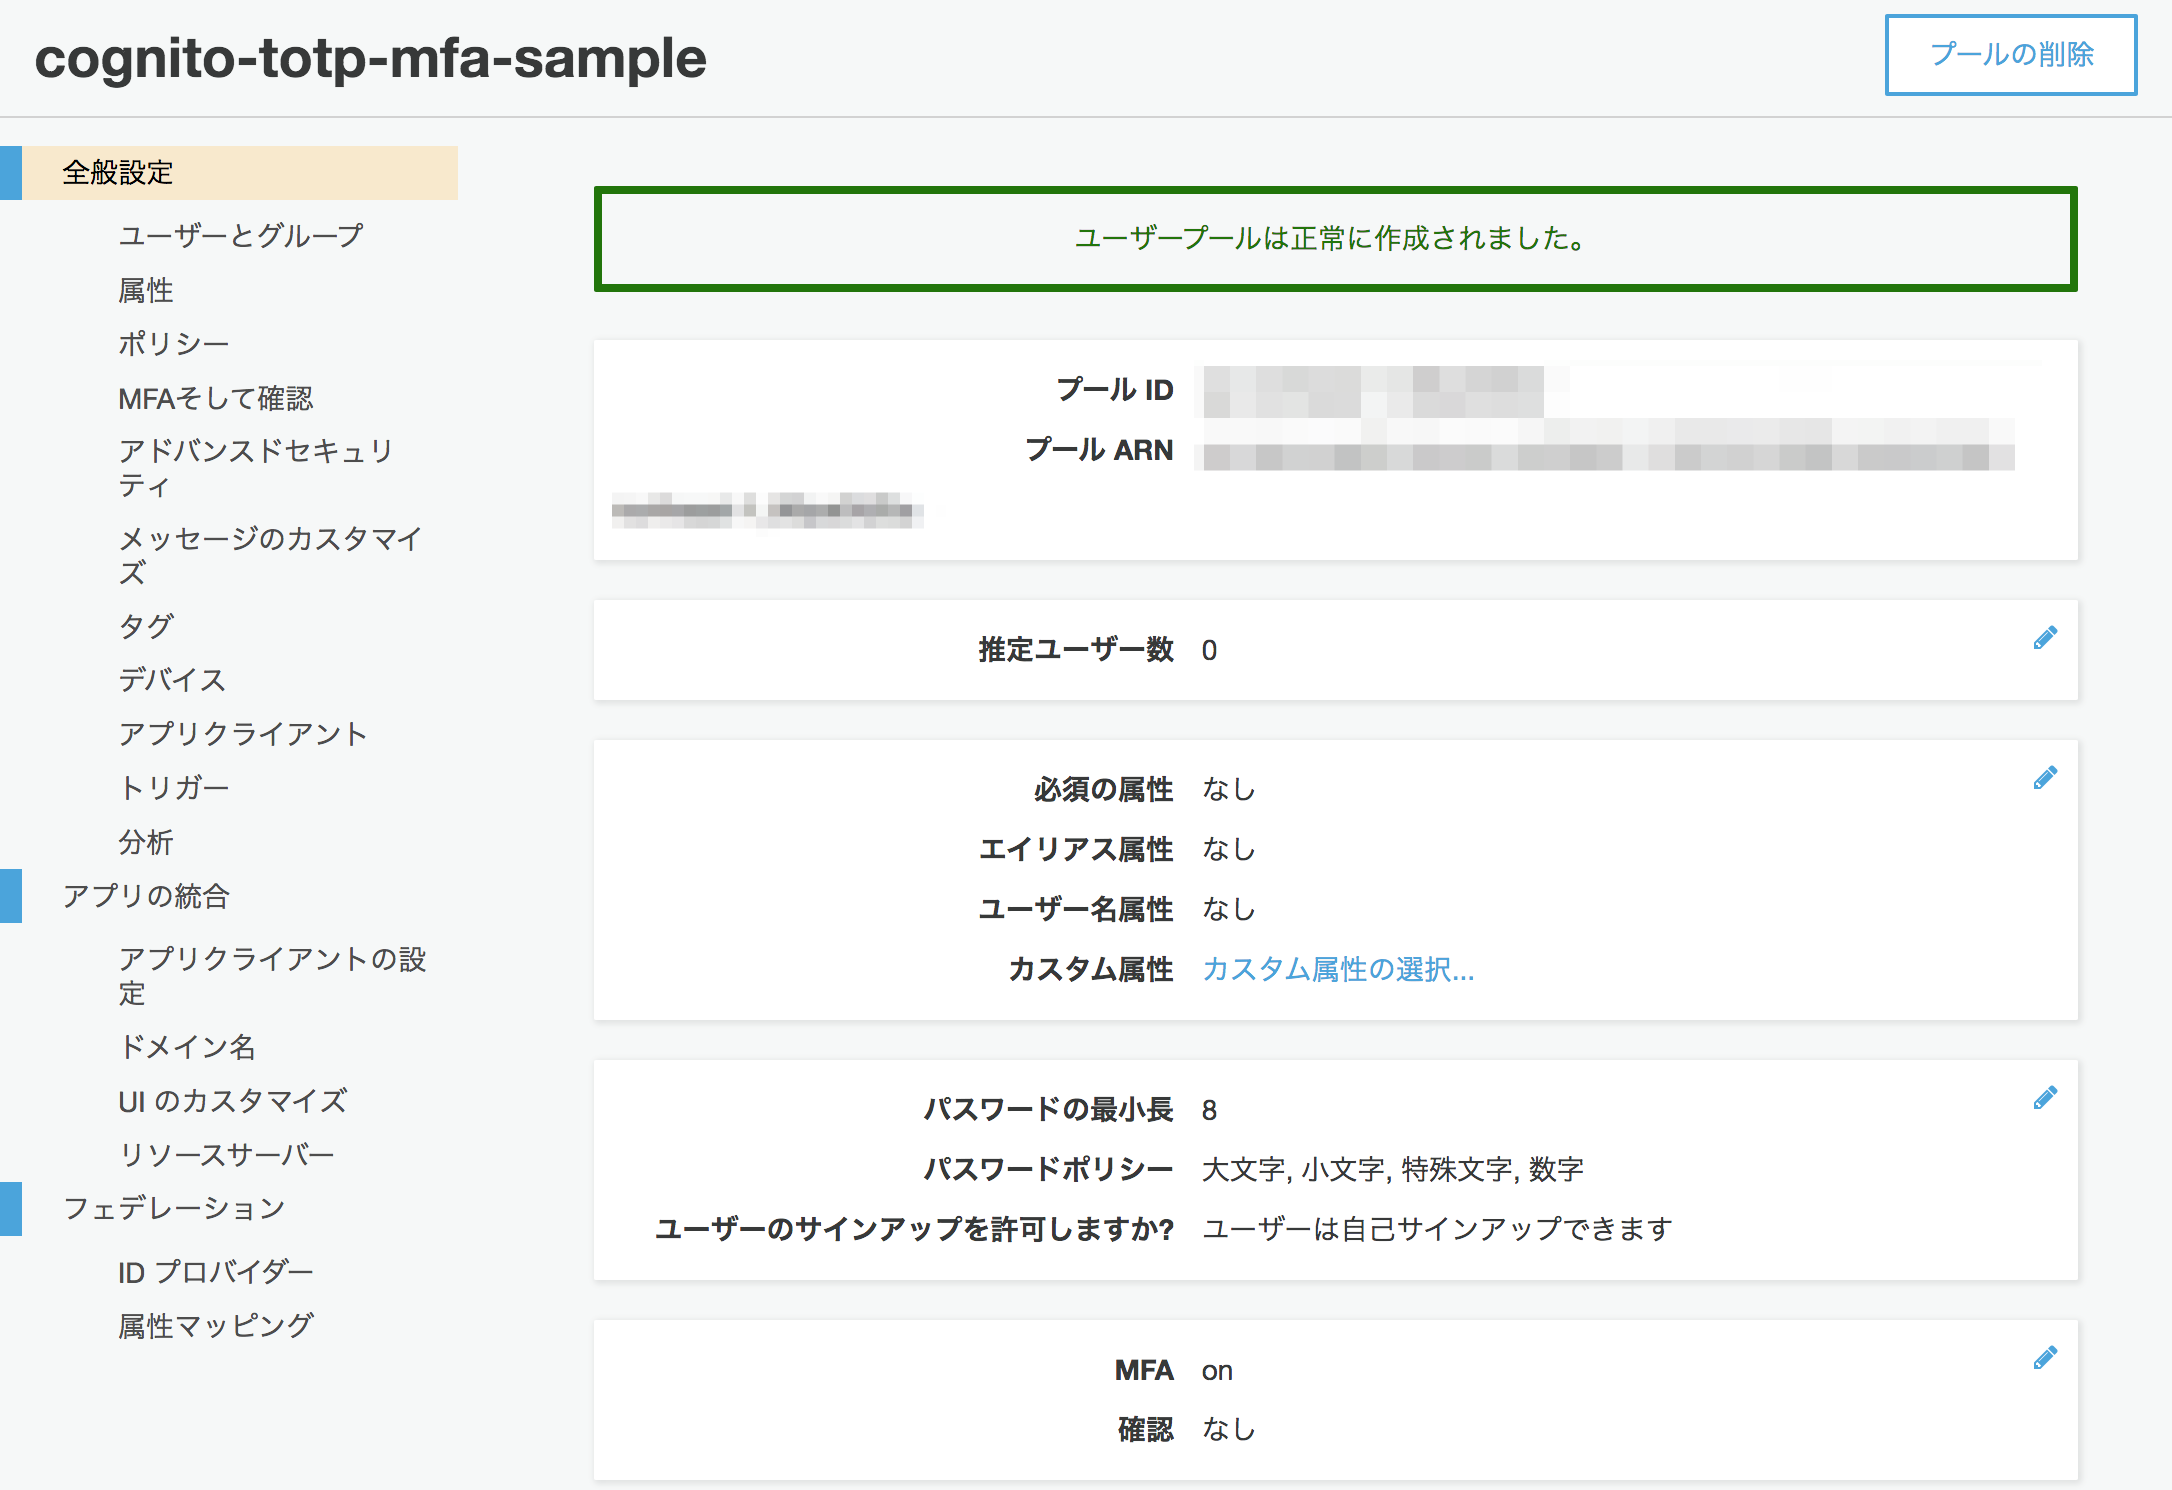Screen dimensions: 2172x1490
Task: Select 全般設定 in the sidebar
Action: tap(117, 171)
